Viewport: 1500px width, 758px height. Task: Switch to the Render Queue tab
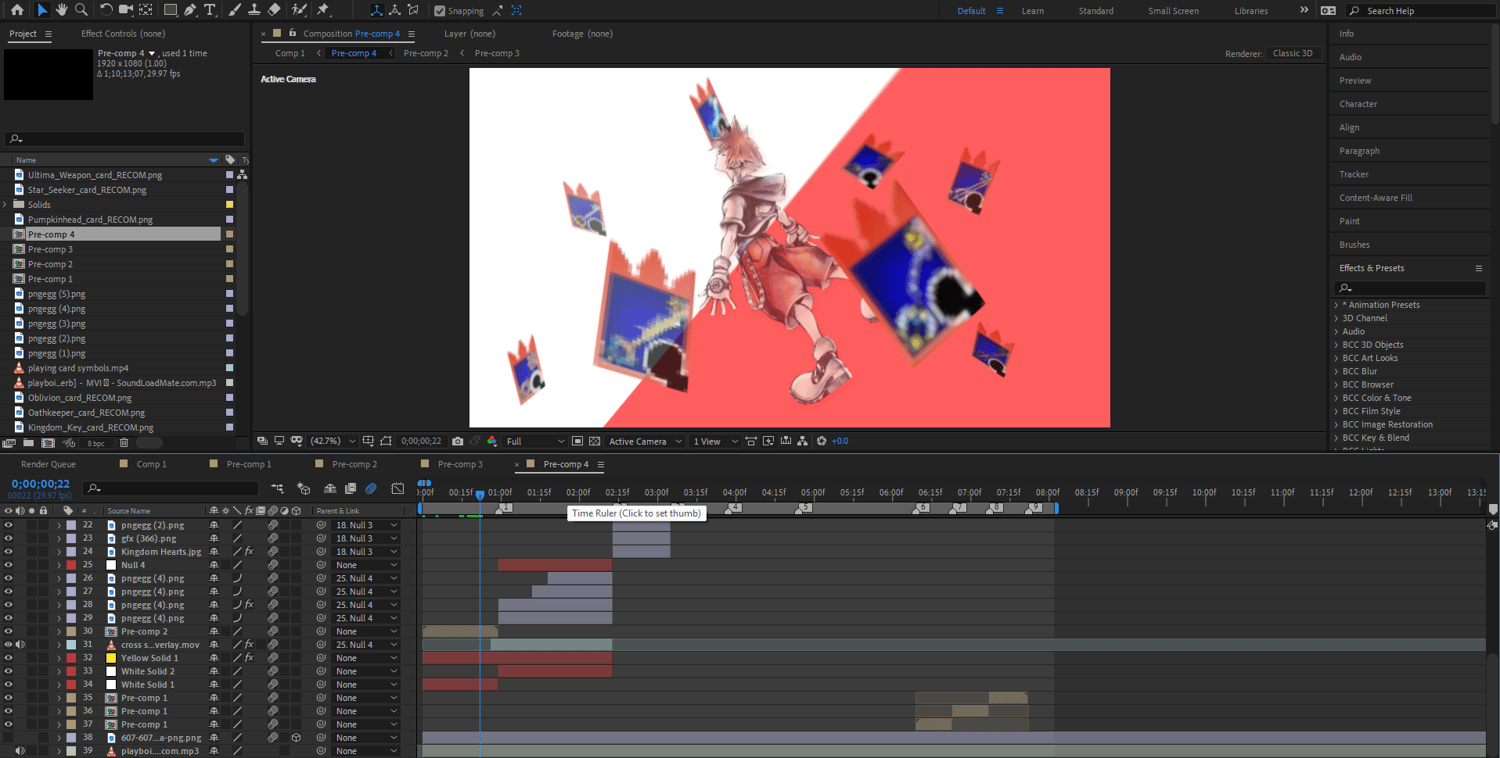[48, 464]
